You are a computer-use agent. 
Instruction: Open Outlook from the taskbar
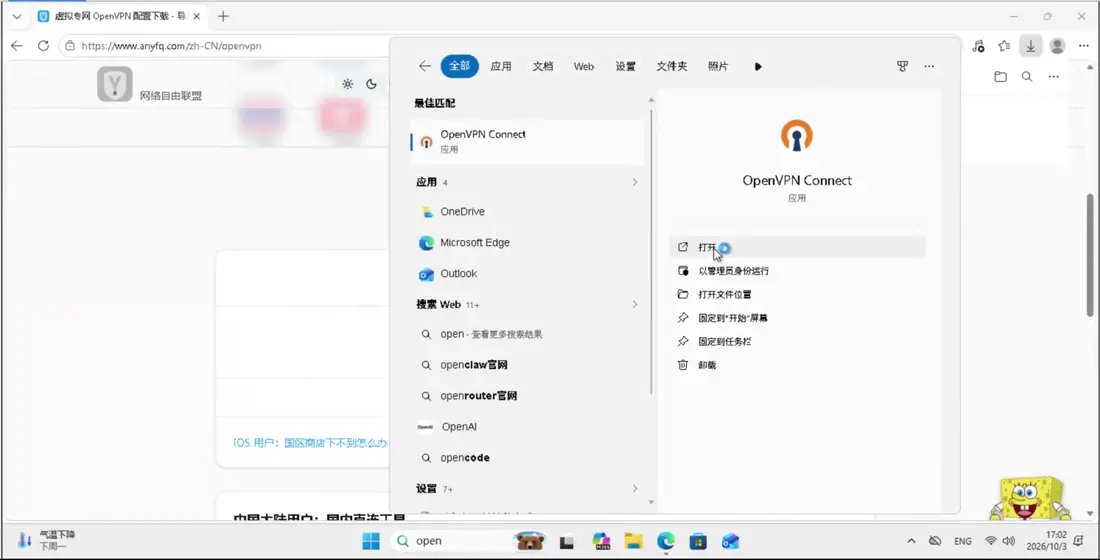pos(730,541)
